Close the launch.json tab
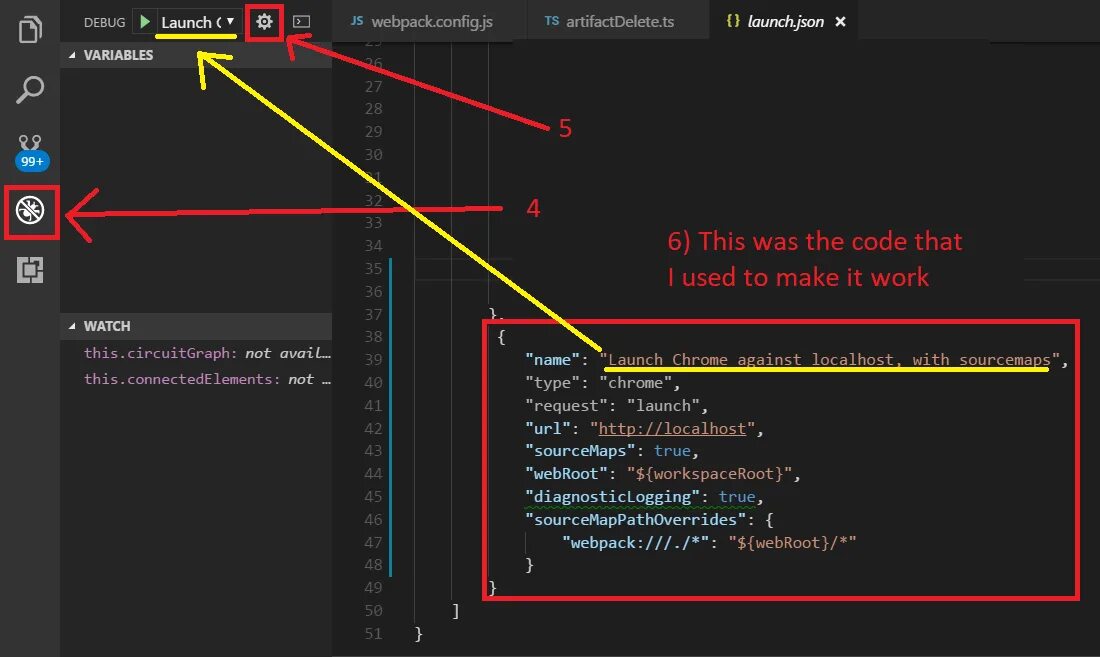The height and width of the screenshot is (657, 1100). 839,19
